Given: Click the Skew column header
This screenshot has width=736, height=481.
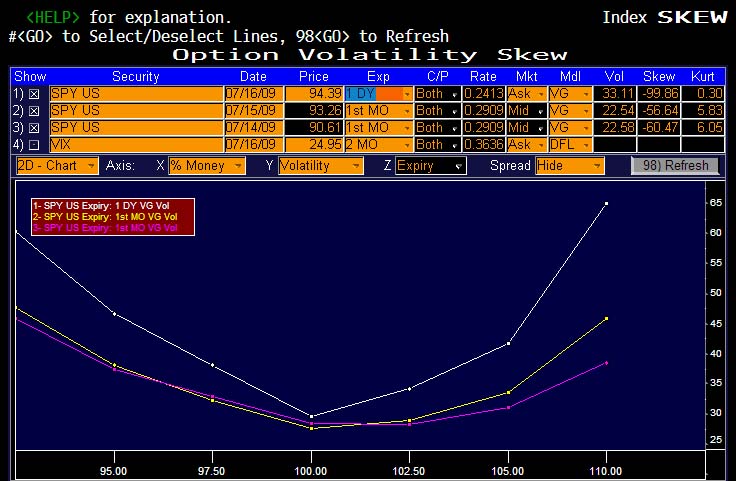Looking at the screenshot, I should tap(659, 76).
